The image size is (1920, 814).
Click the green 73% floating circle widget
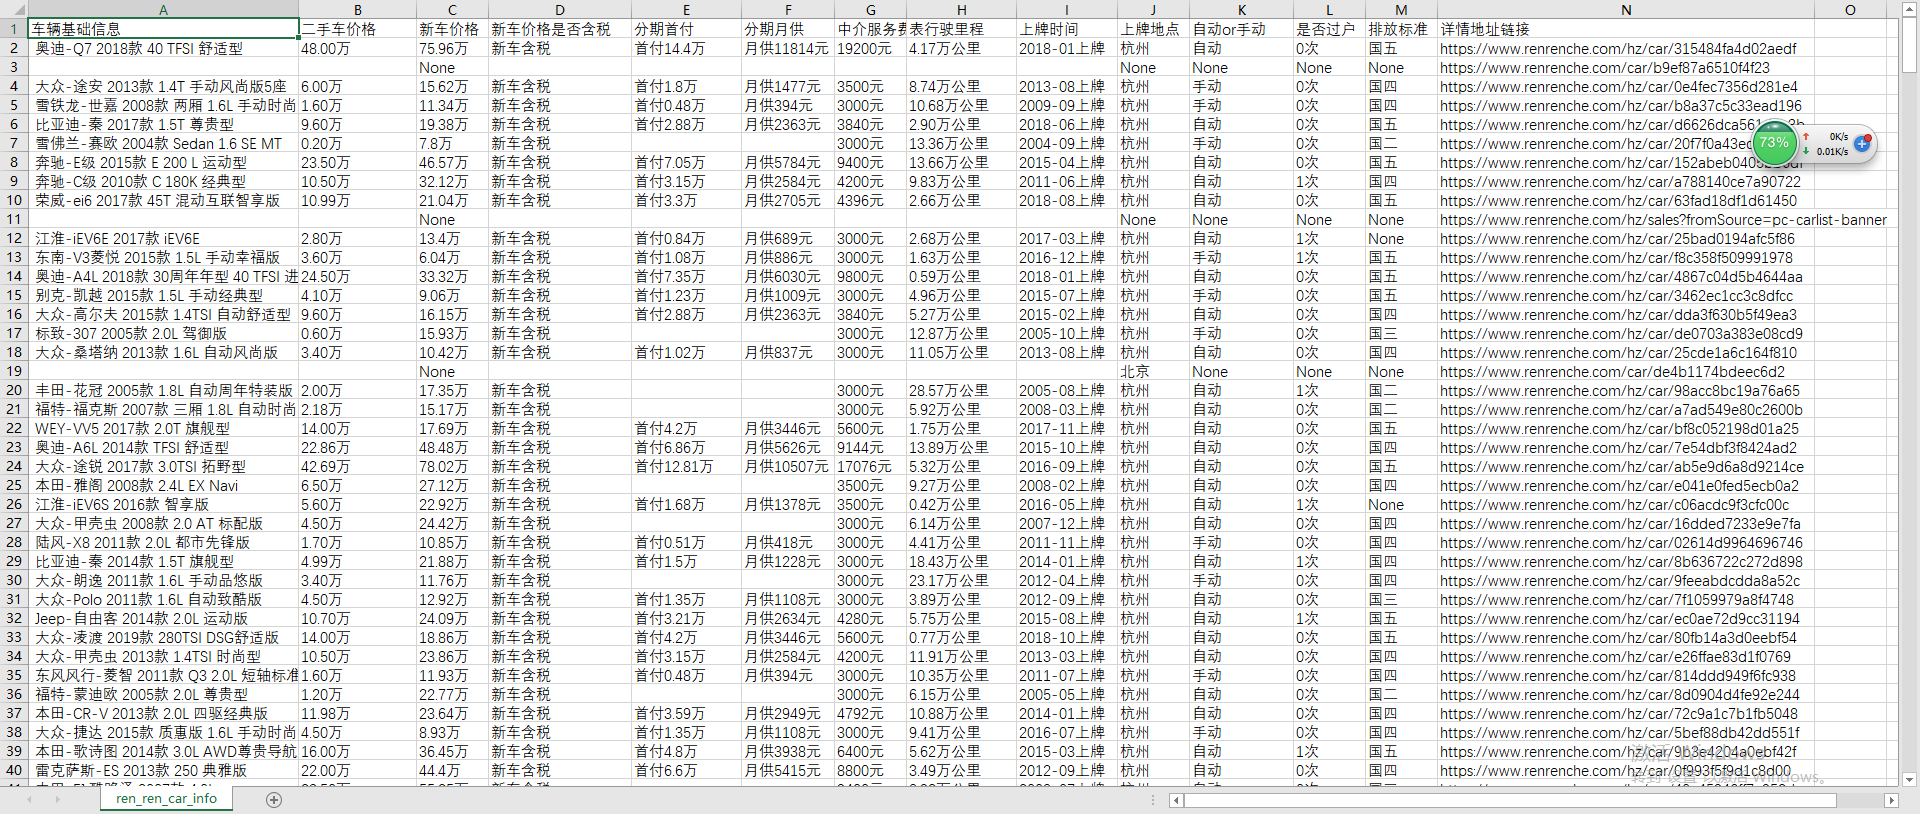tap(1775, 143)
